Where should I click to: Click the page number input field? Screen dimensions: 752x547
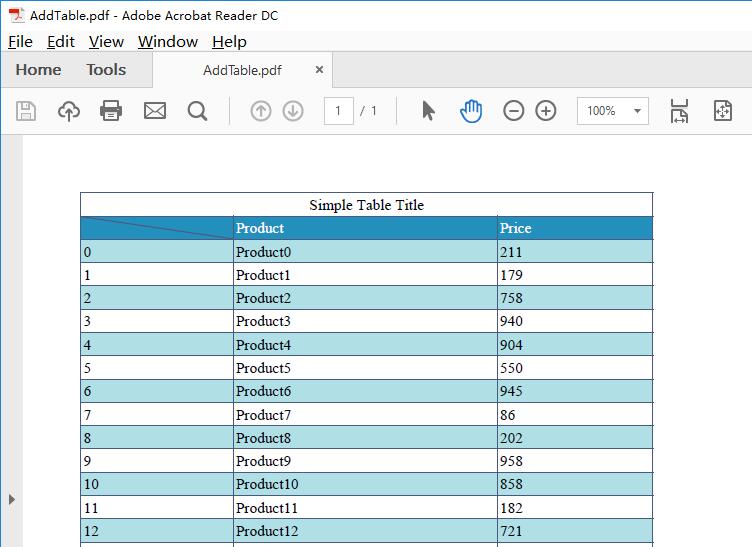click(x=338, y=111)
